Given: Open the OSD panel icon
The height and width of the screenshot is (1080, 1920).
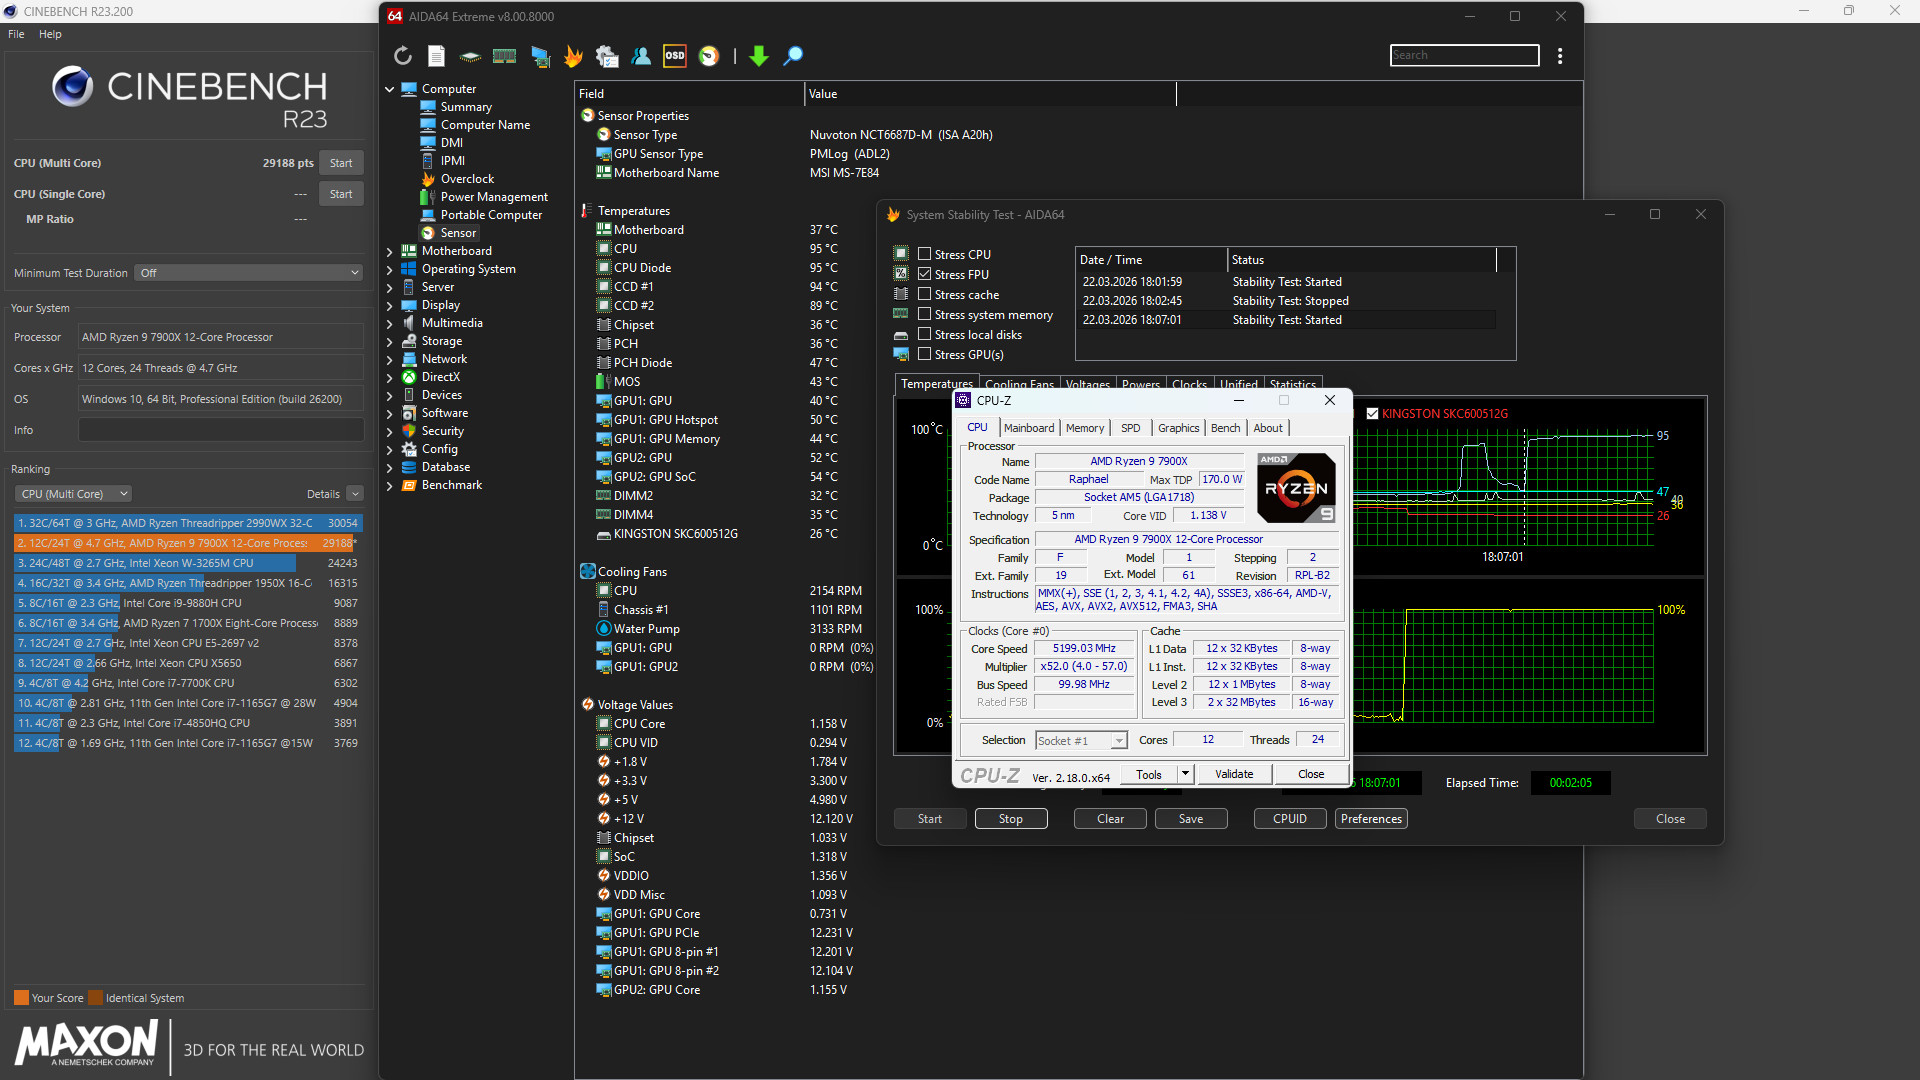Looking at the screenshot, I should (x=675, y=56).
